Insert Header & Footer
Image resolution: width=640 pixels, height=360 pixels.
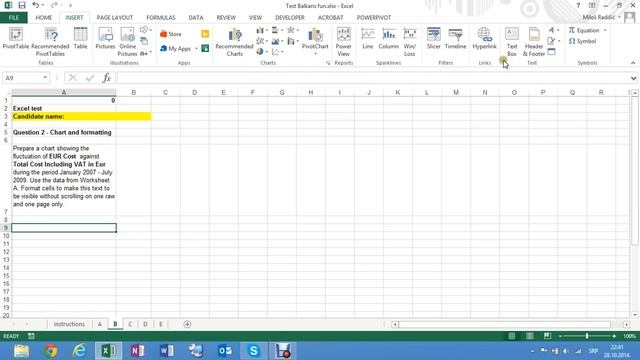[534, 42]
